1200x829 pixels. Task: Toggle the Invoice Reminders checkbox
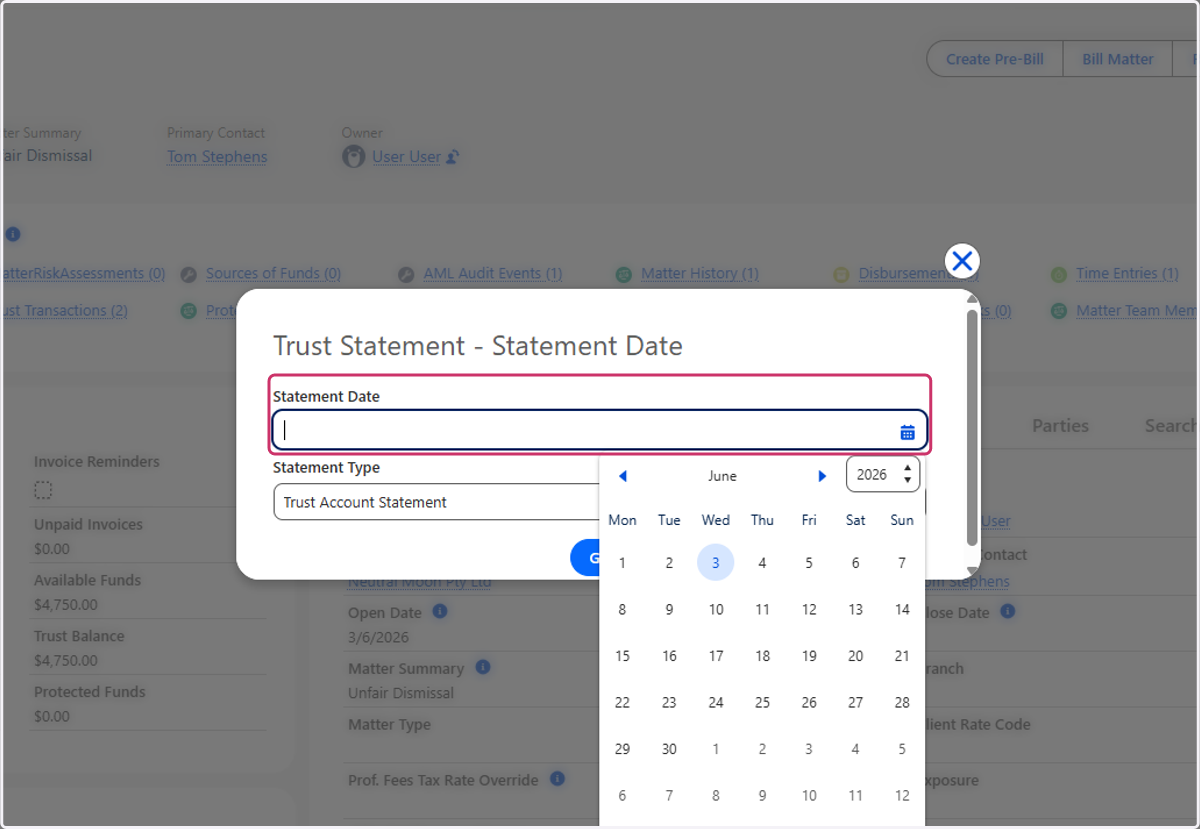coord(43,490)
